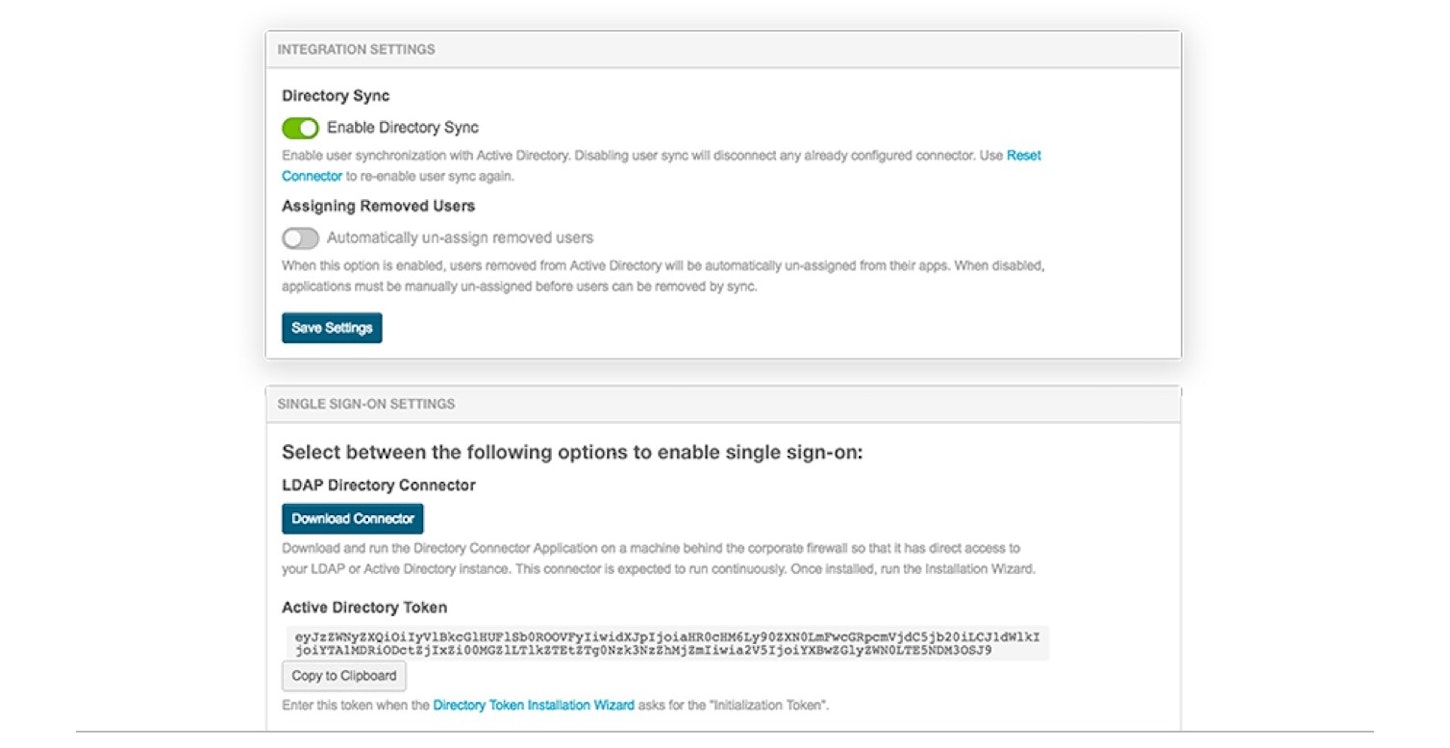Click the Integration Settings panel header

(x=356, y=49)
